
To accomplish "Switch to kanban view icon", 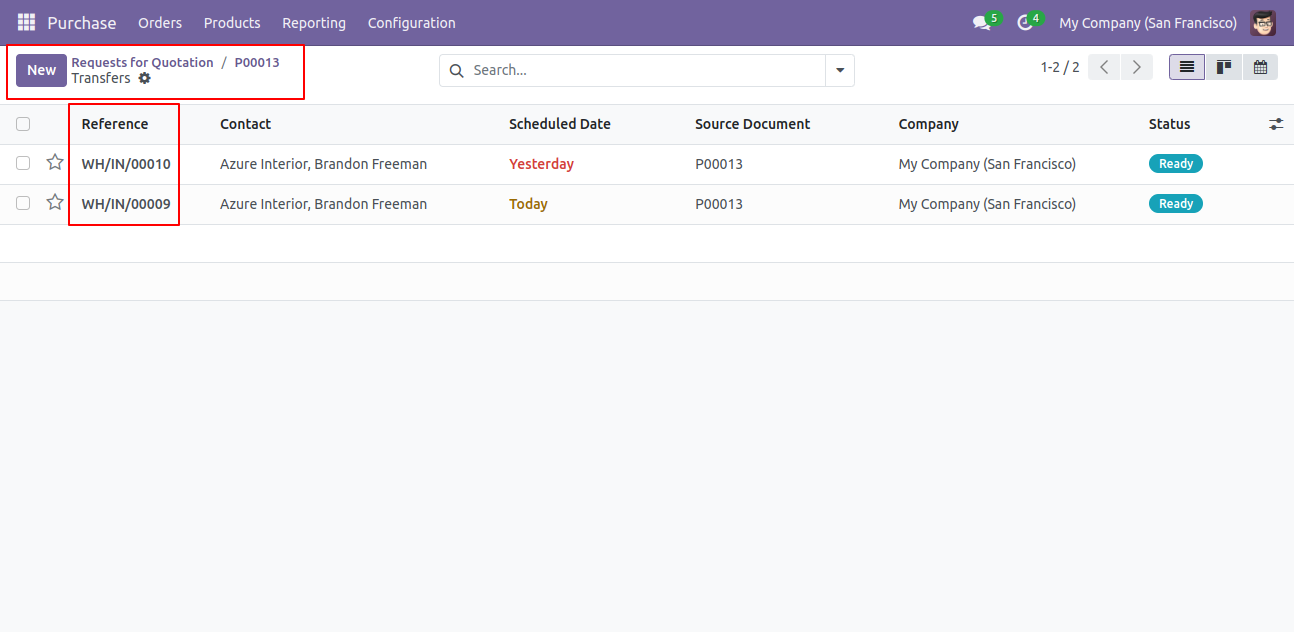I will (x=1223, y=67).
